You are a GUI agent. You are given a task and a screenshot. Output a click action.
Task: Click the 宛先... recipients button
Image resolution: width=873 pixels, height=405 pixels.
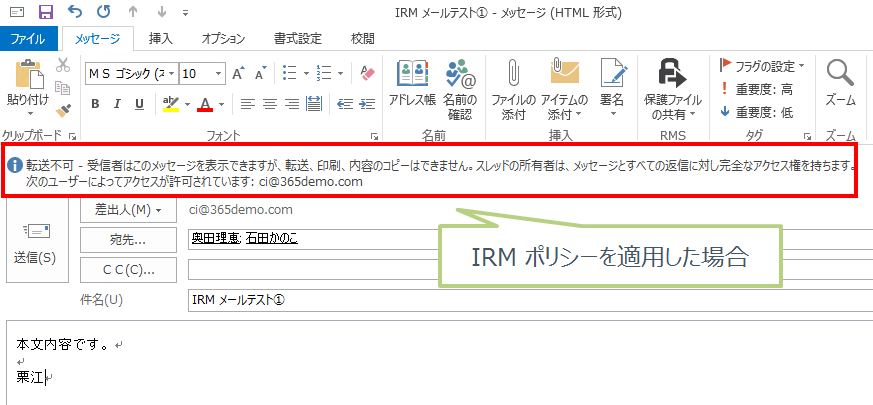point(127,239)
